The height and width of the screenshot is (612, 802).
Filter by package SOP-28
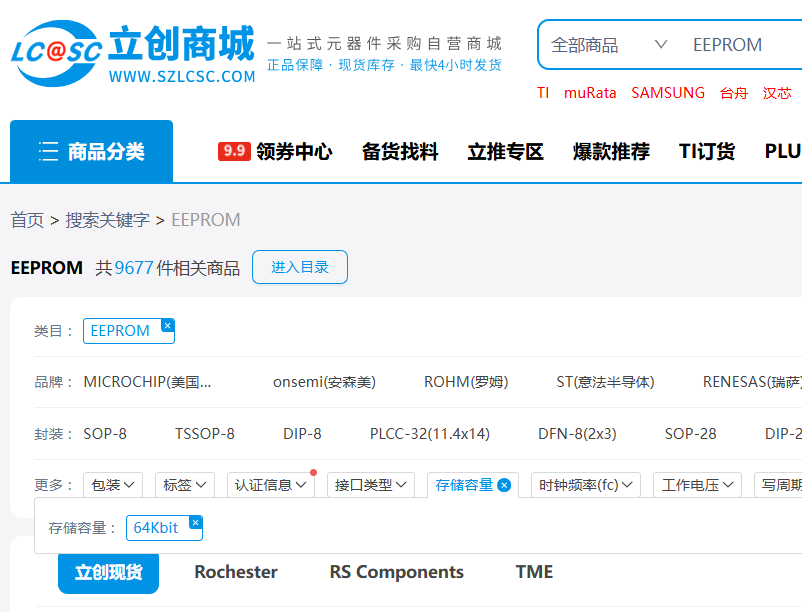[x=690, y=434]
